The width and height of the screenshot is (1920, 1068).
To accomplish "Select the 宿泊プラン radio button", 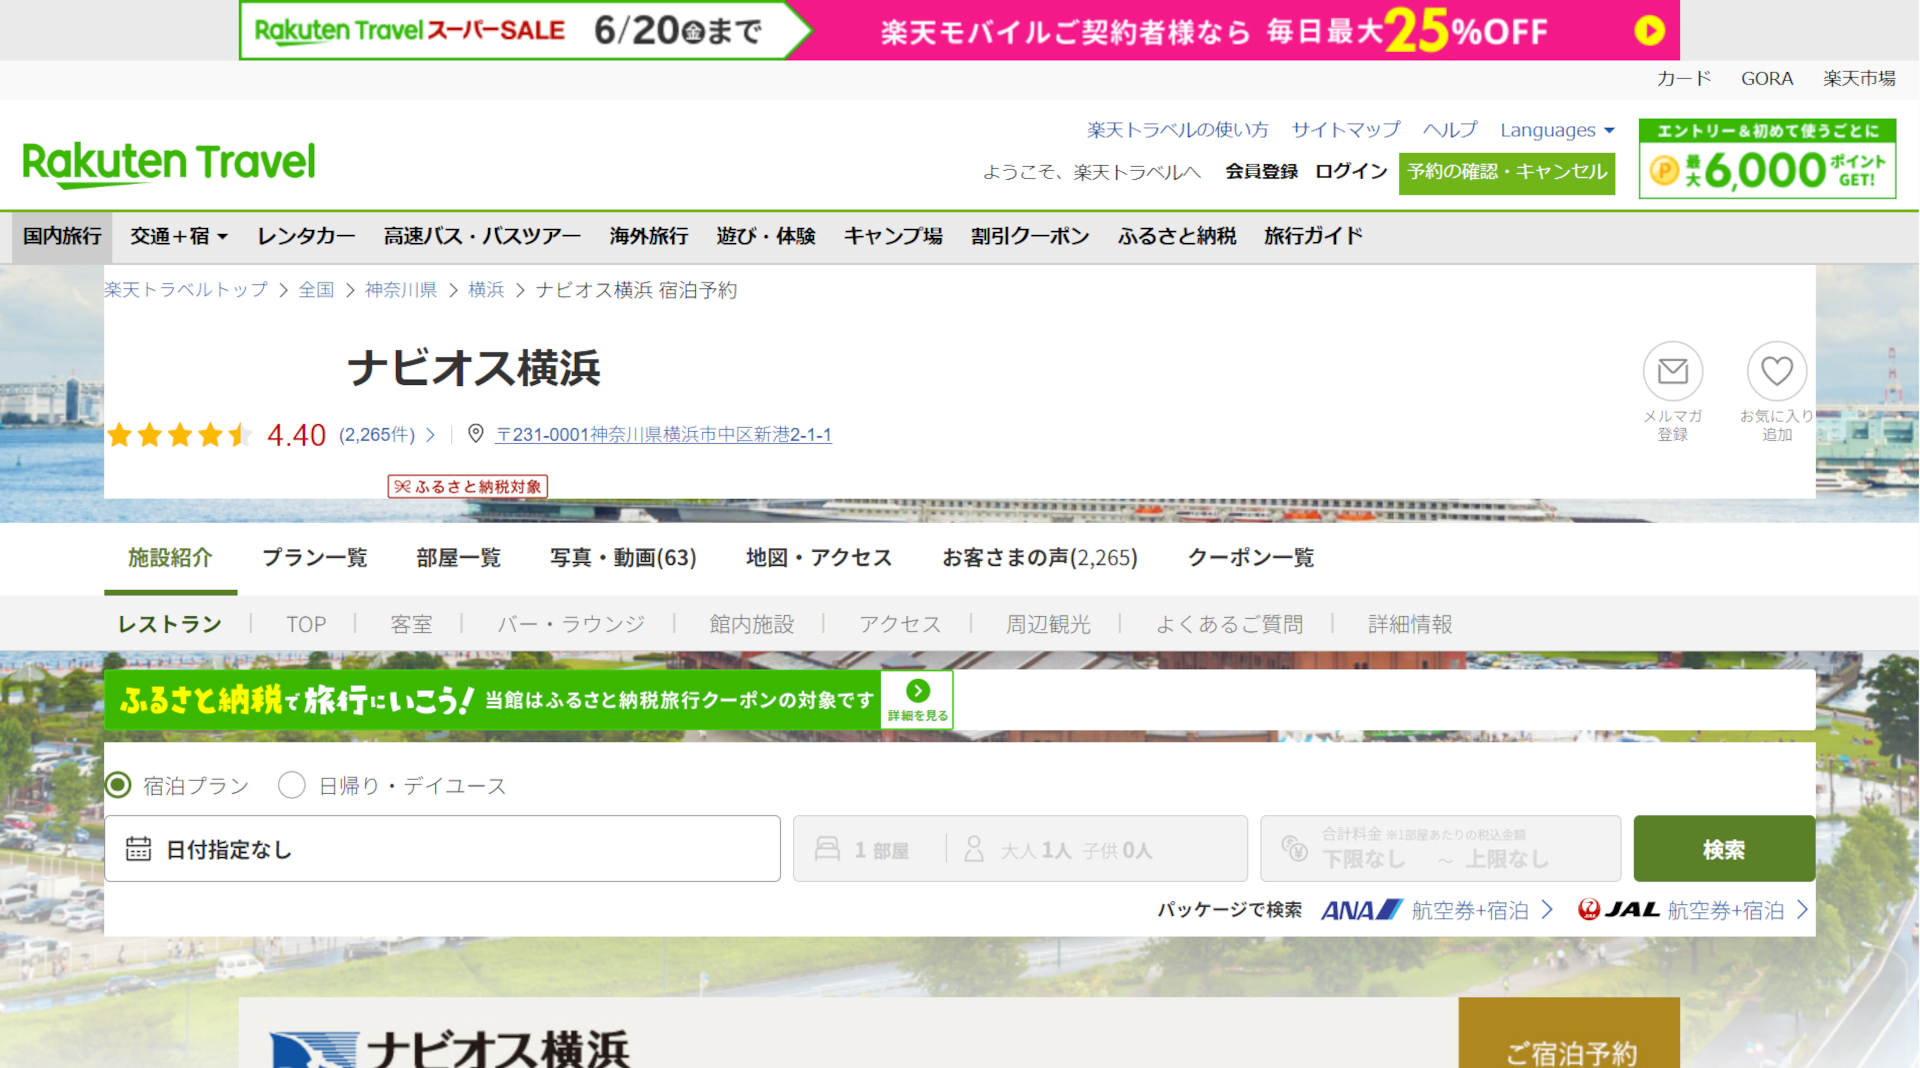I will 118,785.
